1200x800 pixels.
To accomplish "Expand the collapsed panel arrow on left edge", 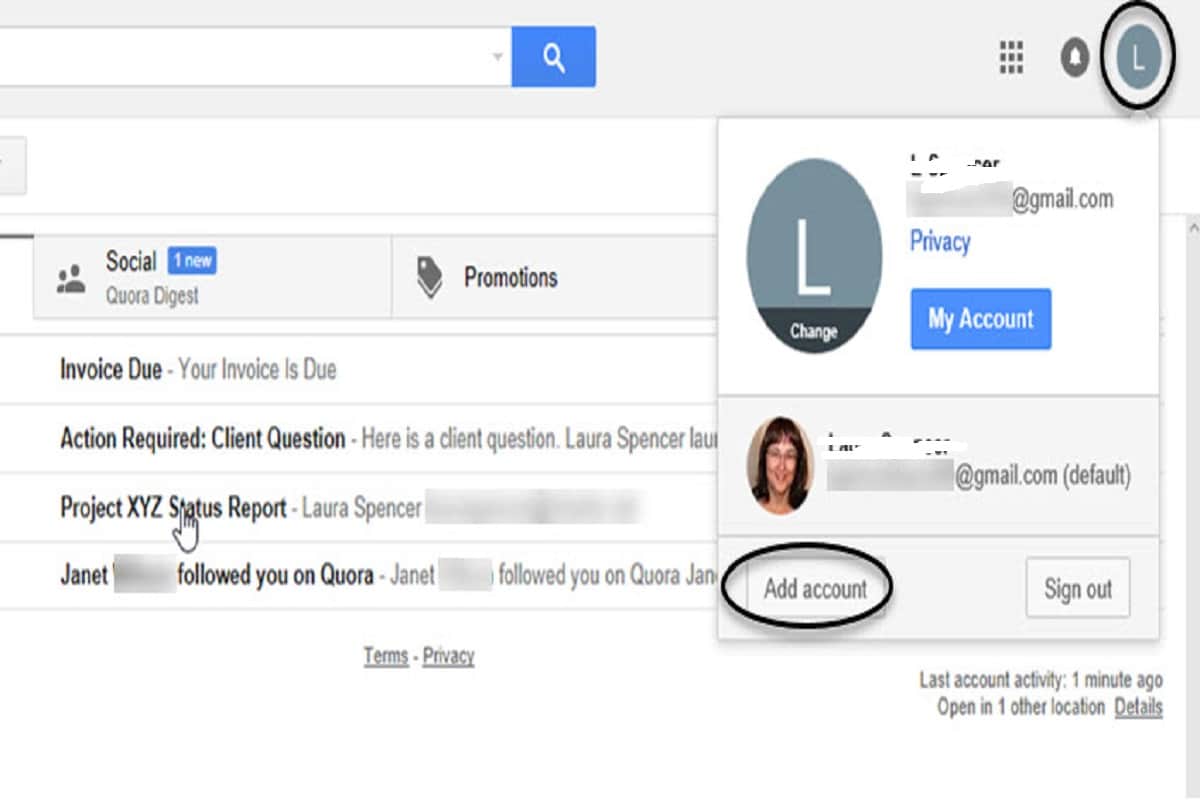I will click(x=12, y=166).
